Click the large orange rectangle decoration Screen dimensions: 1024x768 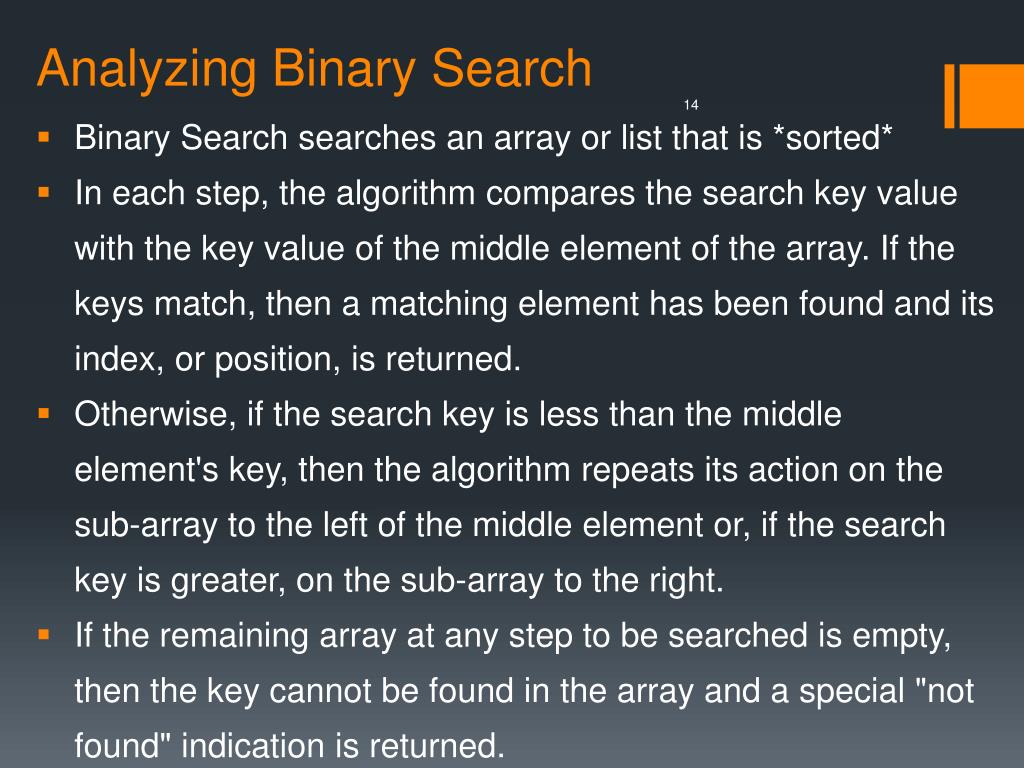(993, 95)
